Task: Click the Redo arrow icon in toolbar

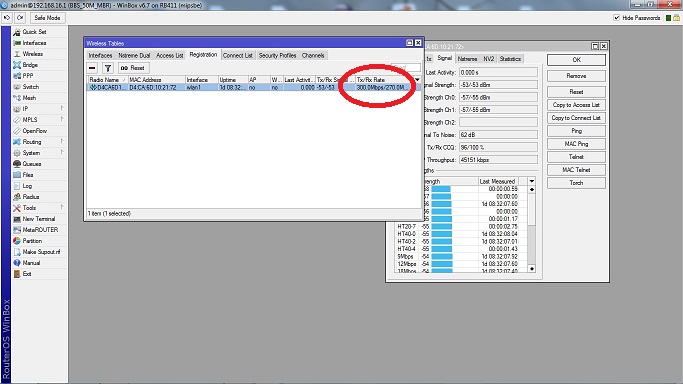Action: click(x=20, y=18)
